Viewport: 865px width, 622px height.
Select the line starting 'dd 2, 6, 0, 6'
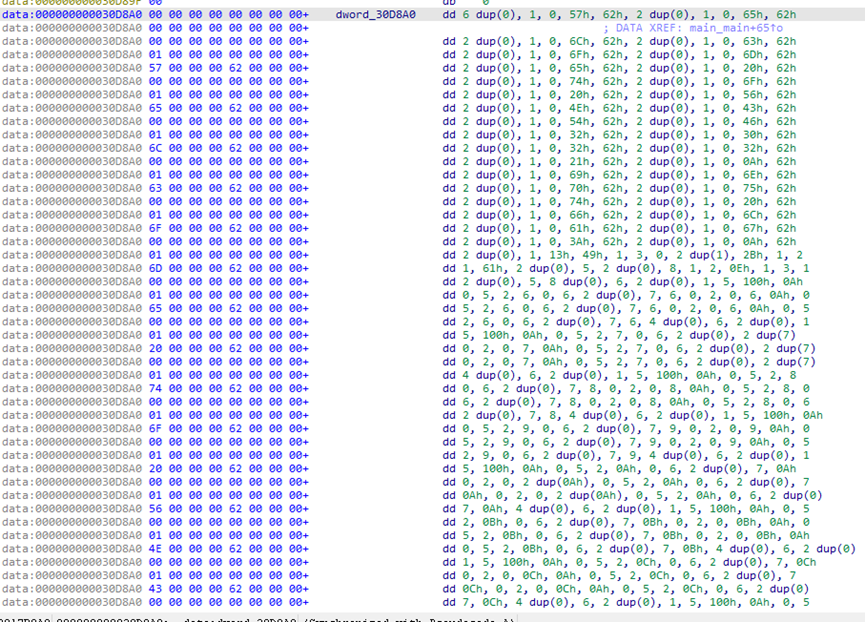pos(626,322)
